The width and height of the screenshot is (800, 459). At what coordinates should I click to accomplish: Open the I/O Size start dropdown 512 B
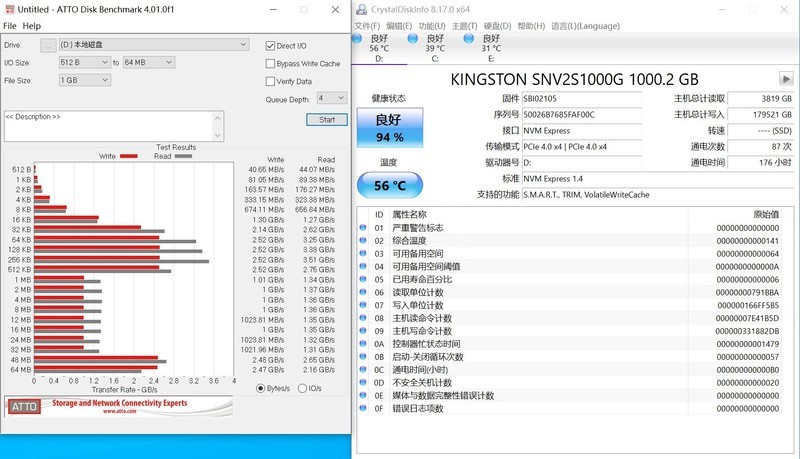pos(85,62)
